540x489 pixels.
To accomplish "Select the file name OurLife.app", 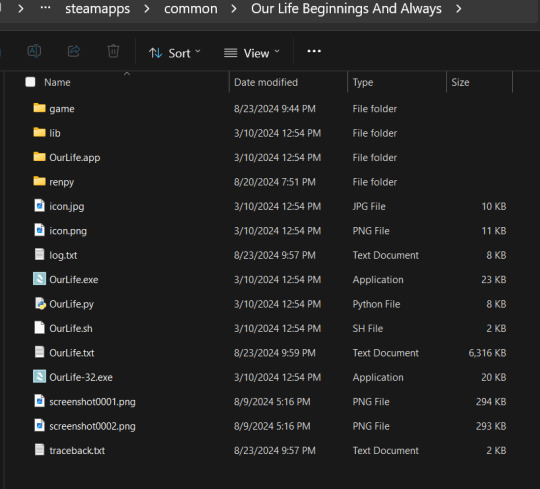I will tap(75, 158).
